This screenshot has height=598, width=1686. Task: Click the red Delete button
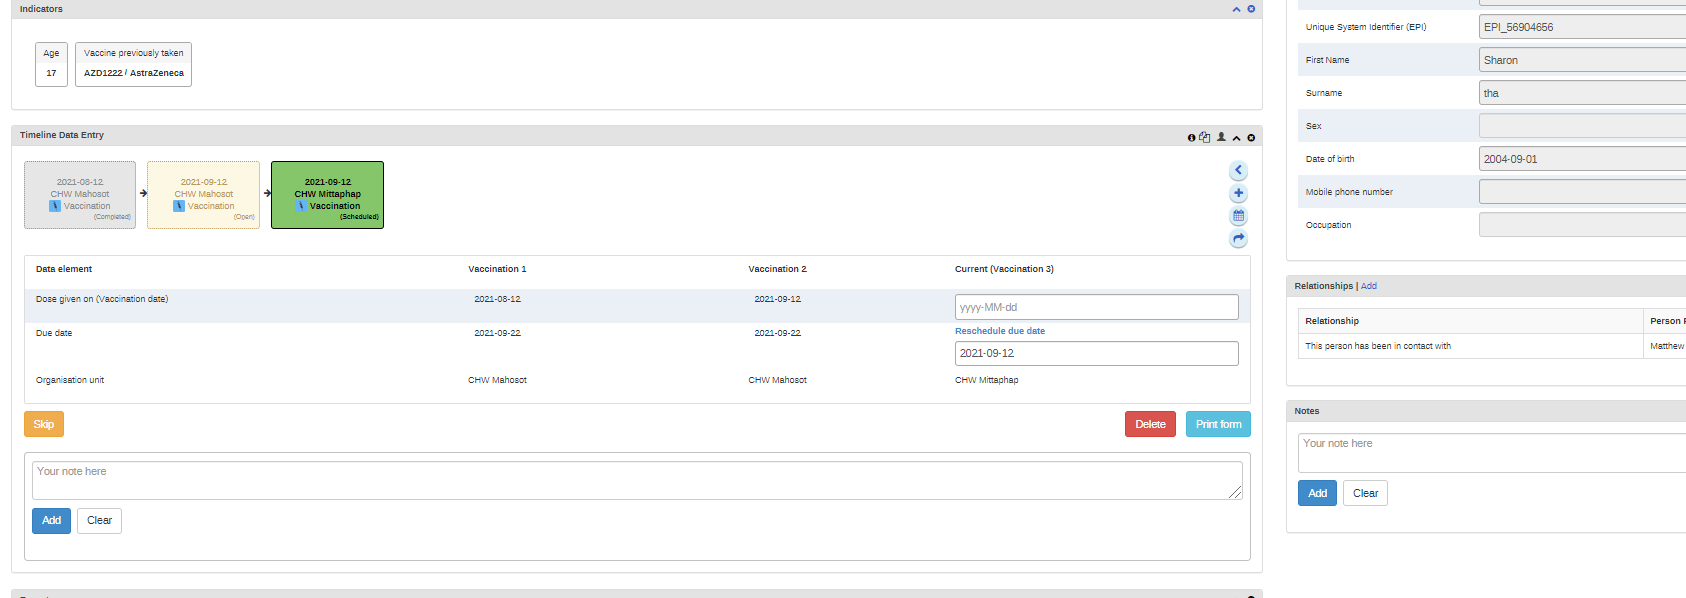(x=1150, y=424)
